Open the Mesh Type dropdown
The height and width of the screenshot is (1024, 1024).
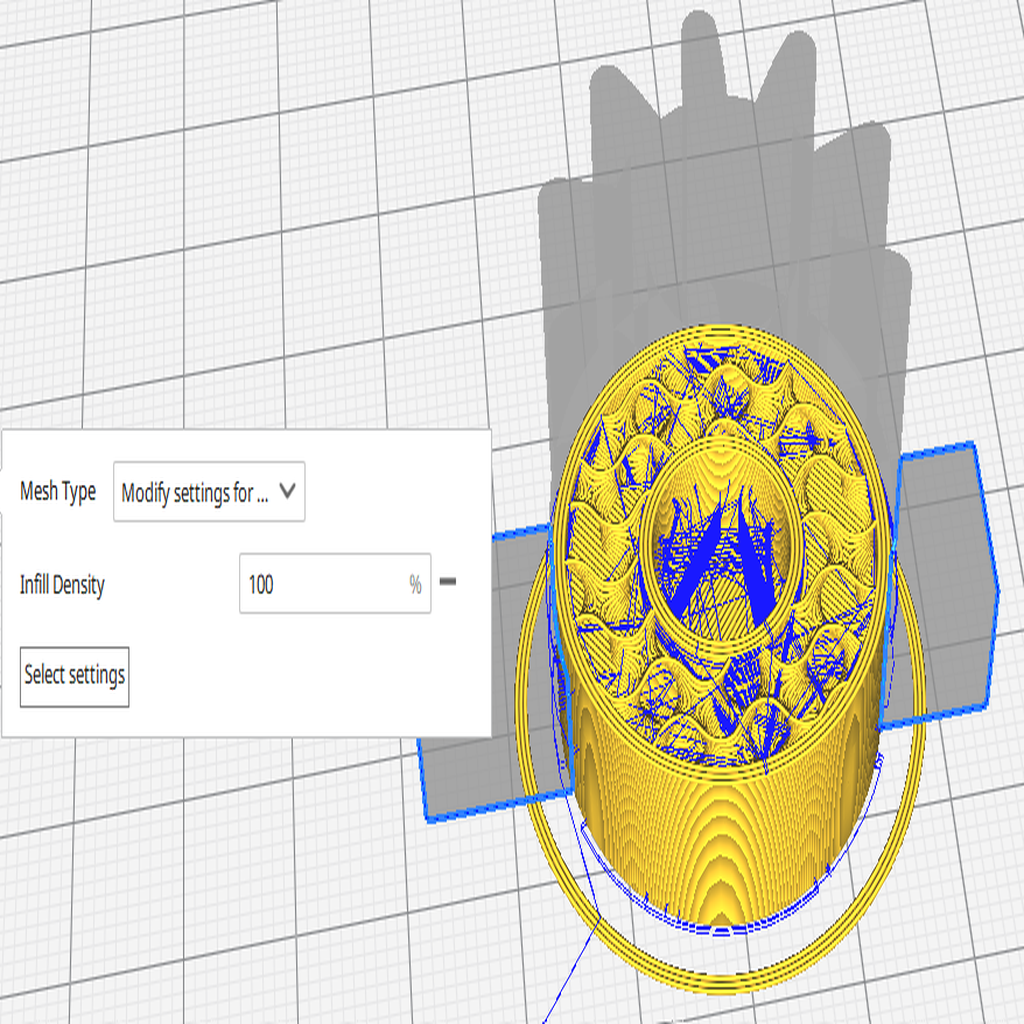(208, 491)
